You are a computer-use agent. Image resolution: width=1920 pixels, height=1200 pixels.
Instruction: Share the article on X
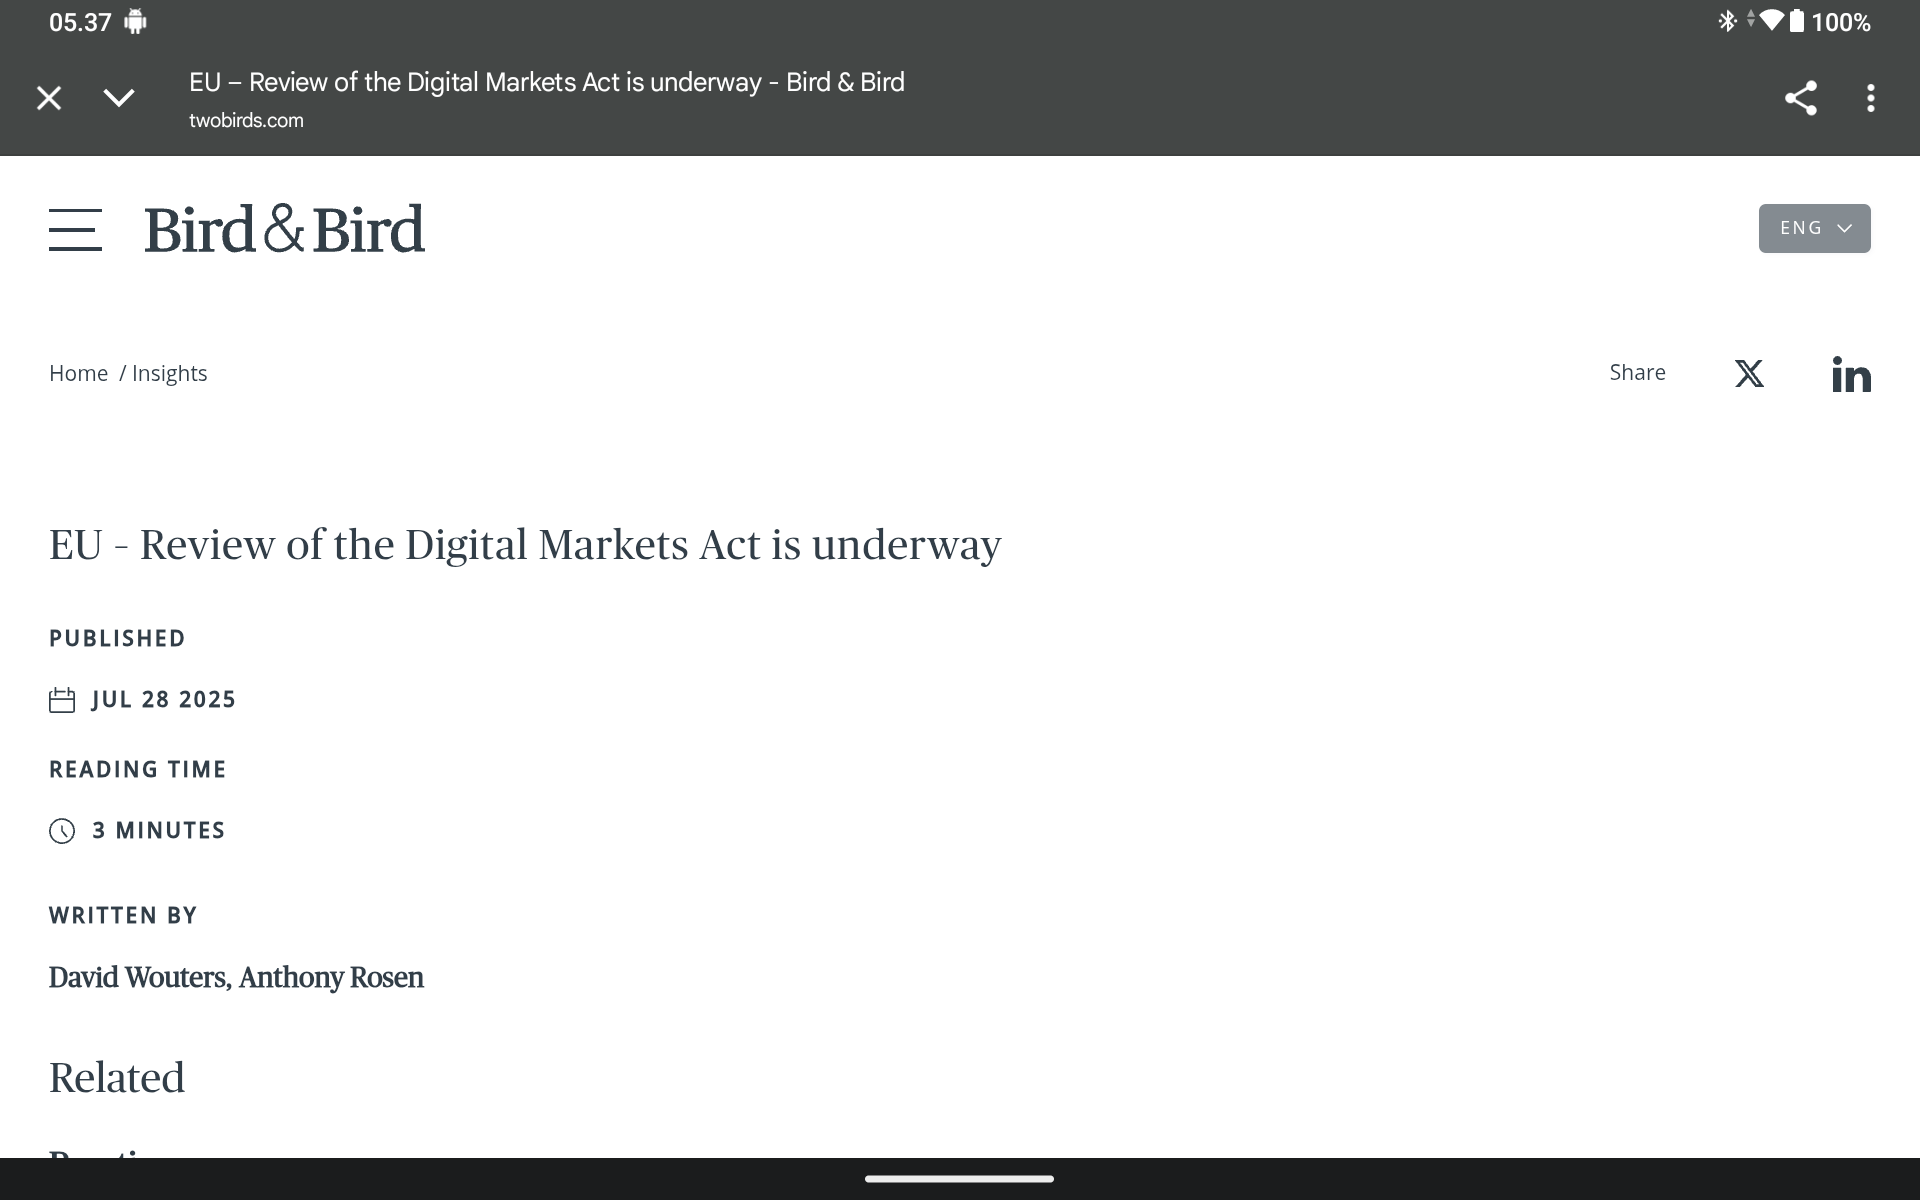point(1749,373)
